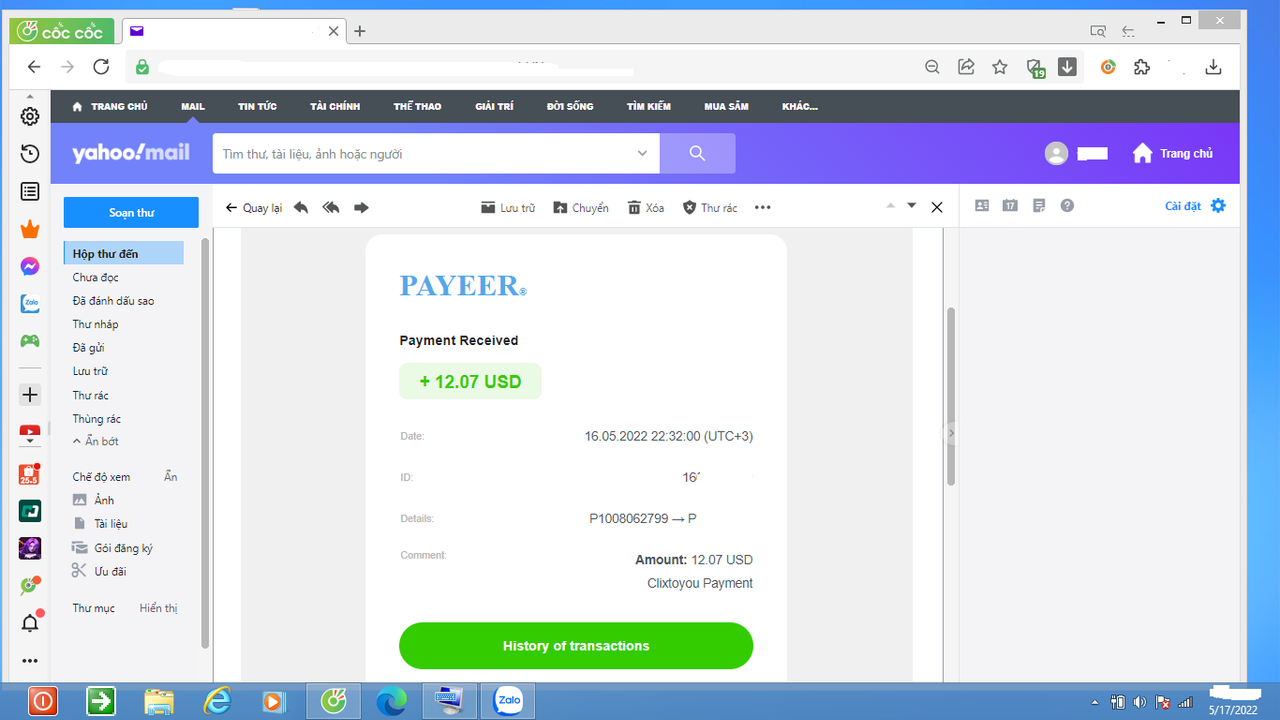
Task: Open Hộp thư đến inbox folder
Action: [x=124, y=253]
